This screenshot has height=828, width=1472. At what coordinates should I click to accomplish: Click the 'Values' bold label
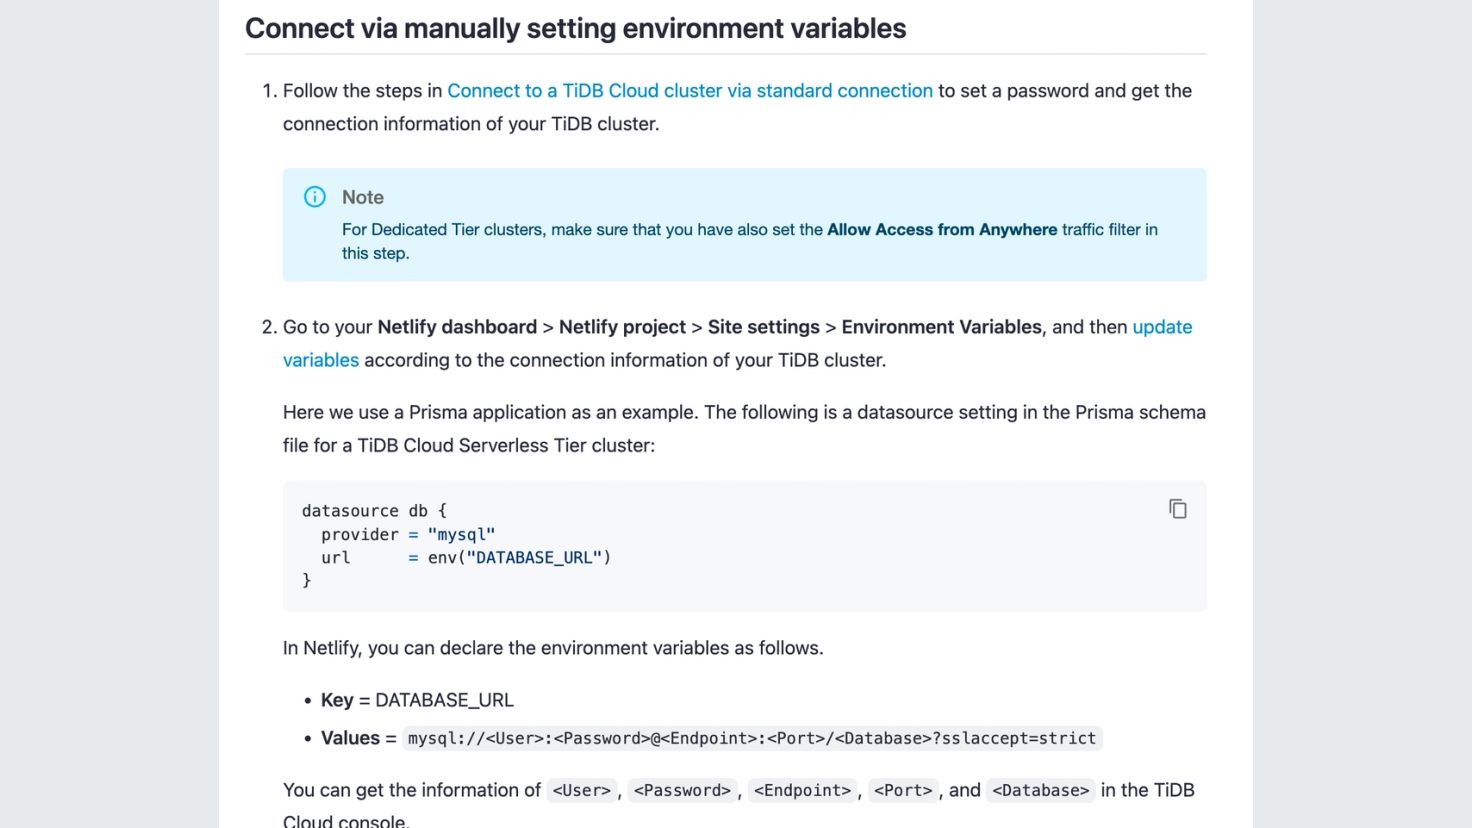tap(350, 738)
